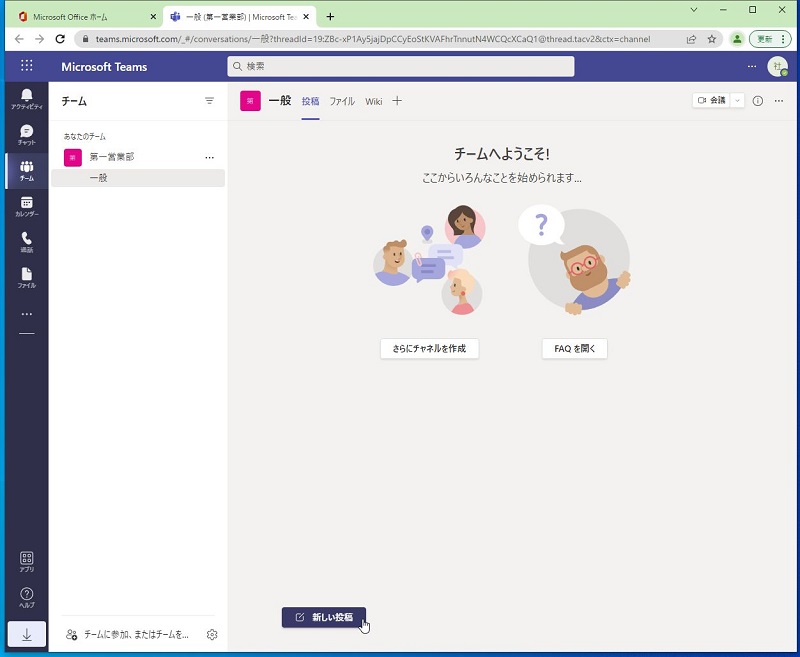Select the Teams icon in left rail
Screen dimensions: 800x657
[x=27, y=171]
